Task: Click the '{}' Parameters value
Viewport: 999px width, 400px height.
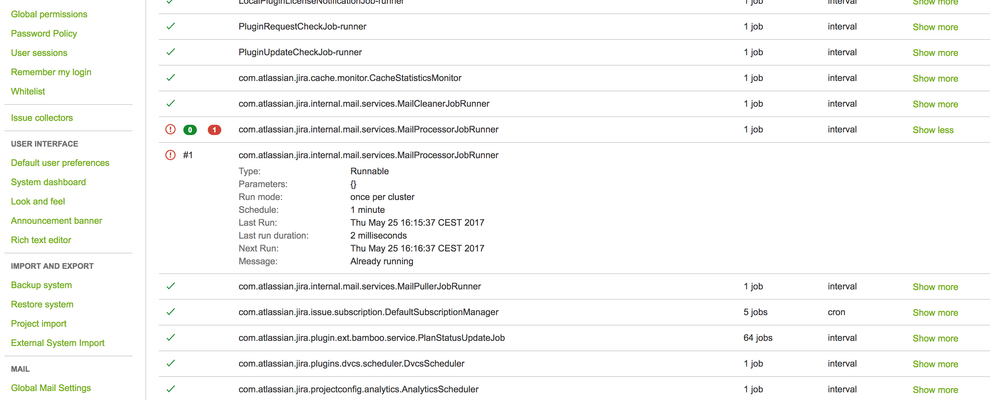Action: point(354,184)
